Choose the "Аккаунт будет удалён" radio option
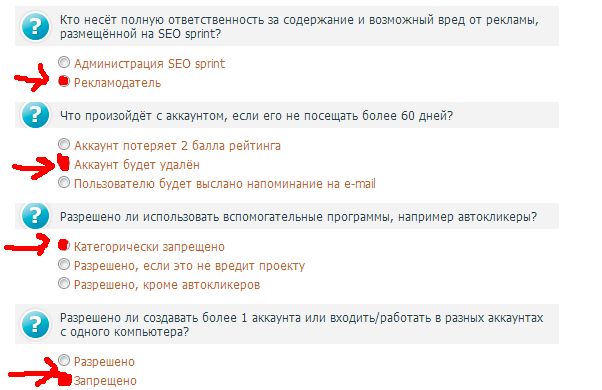602x390 pixels. tap(64, 163)
